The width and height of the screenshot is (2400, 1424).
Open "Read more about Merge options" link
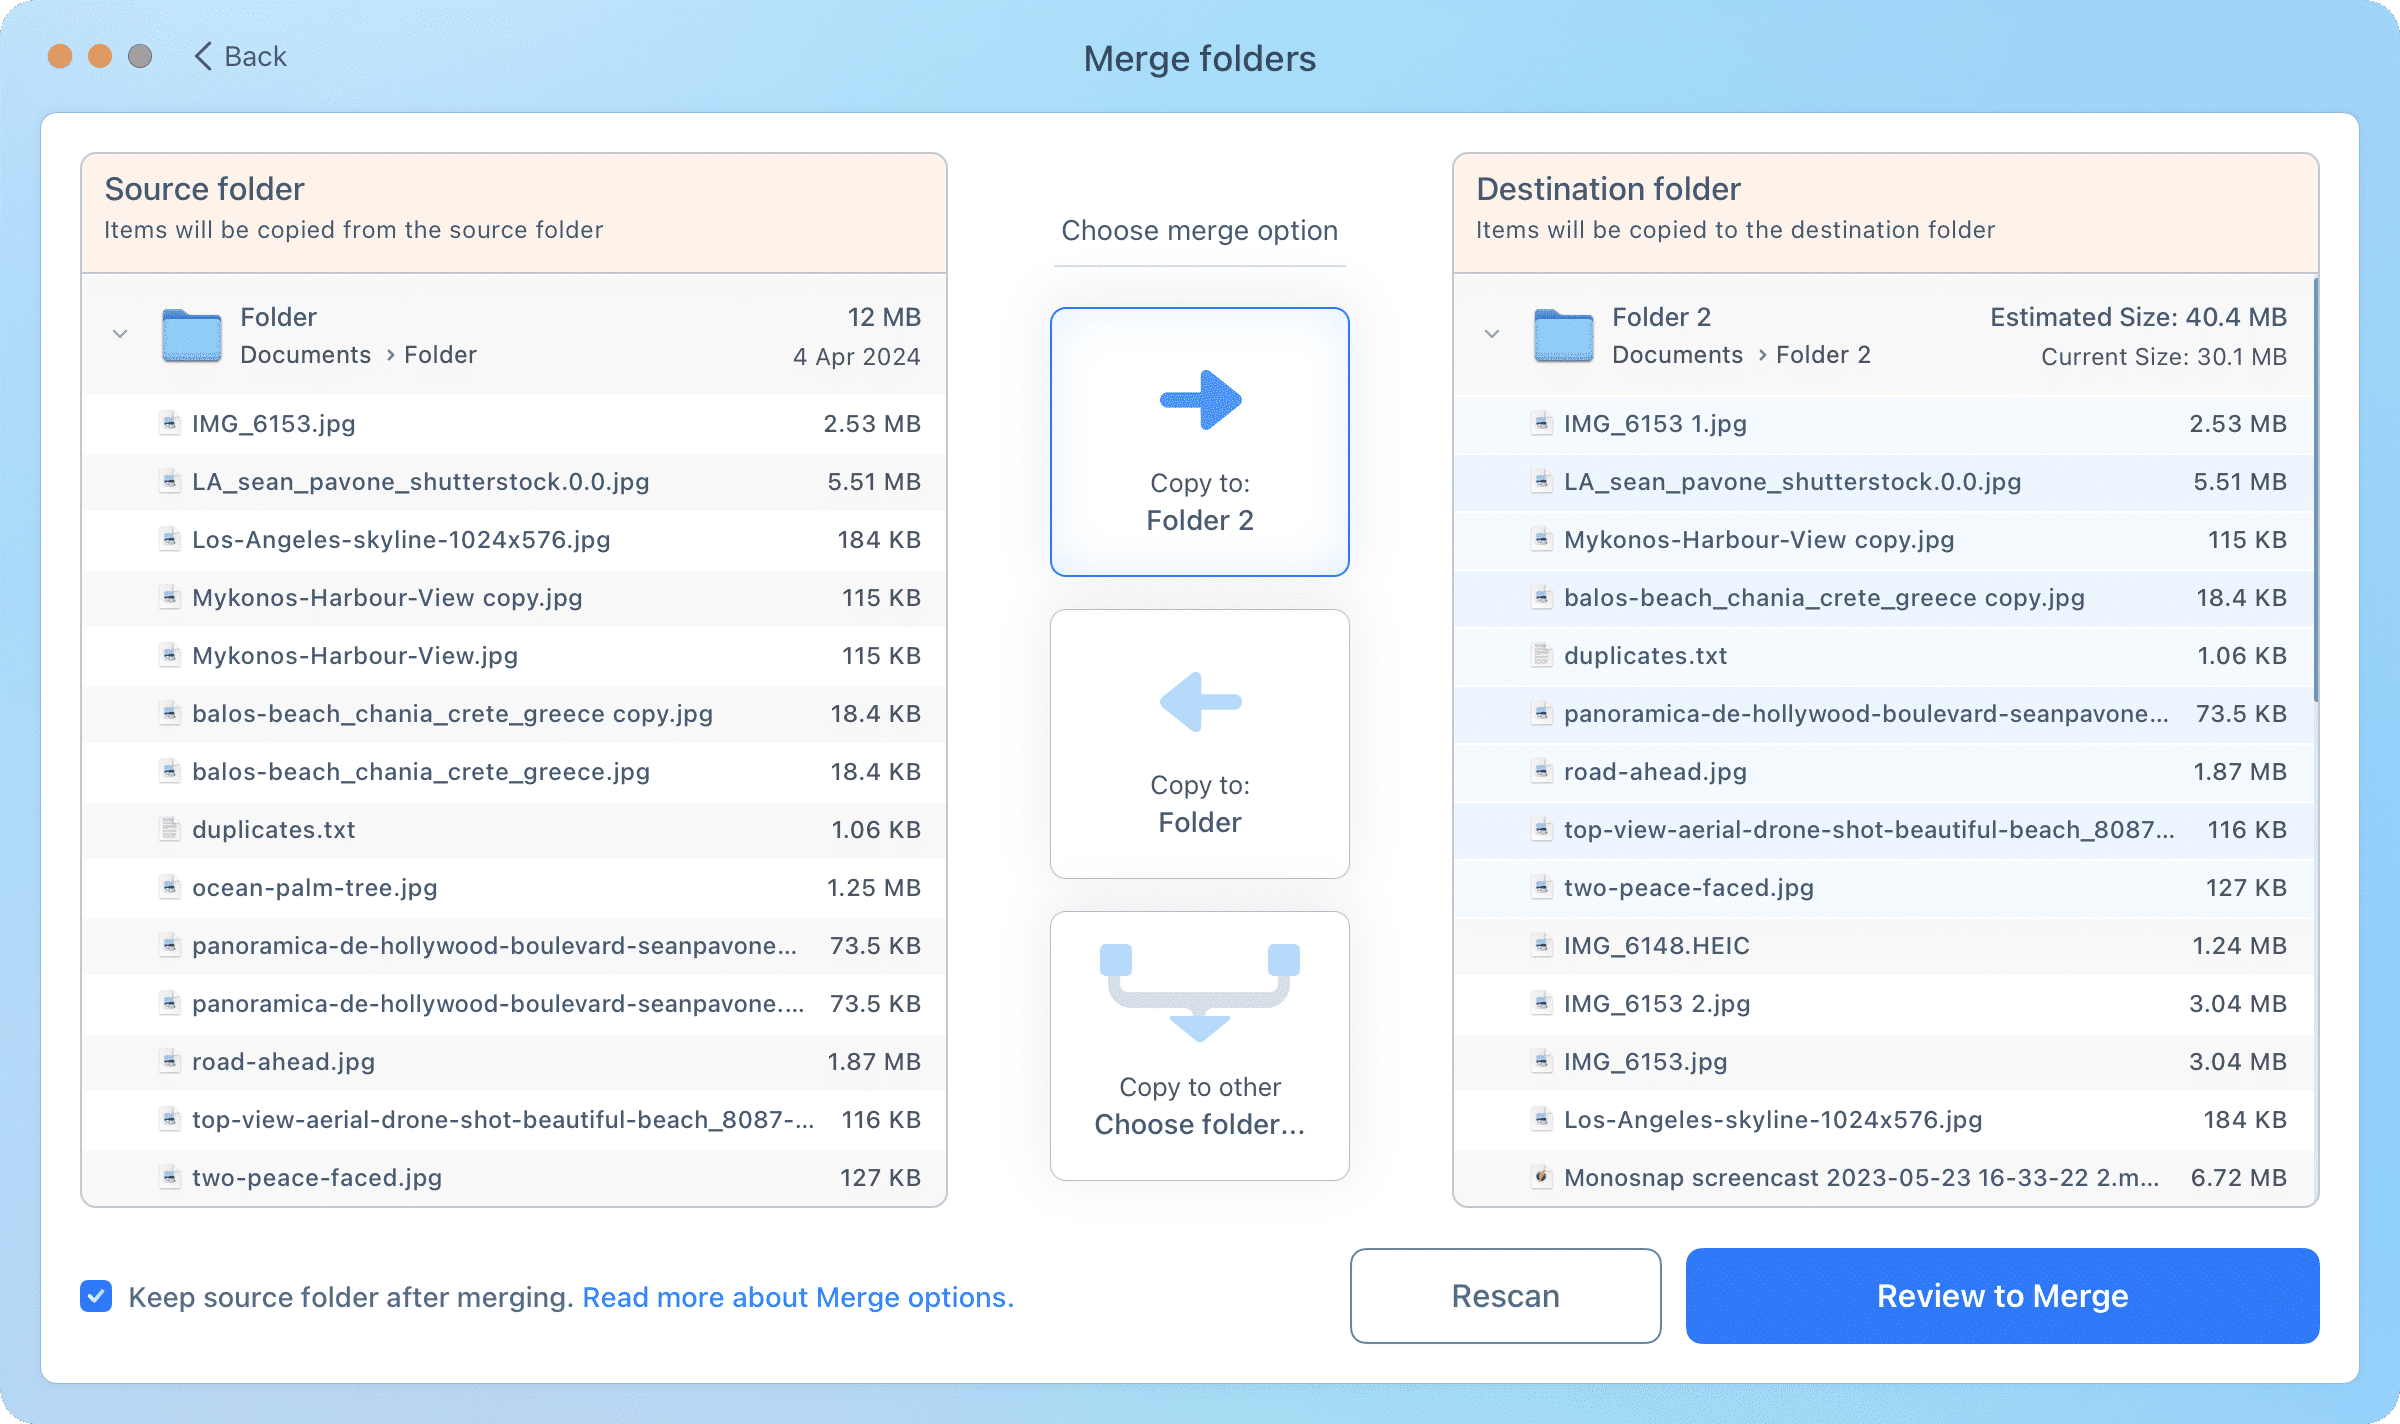coord(797,1297)
